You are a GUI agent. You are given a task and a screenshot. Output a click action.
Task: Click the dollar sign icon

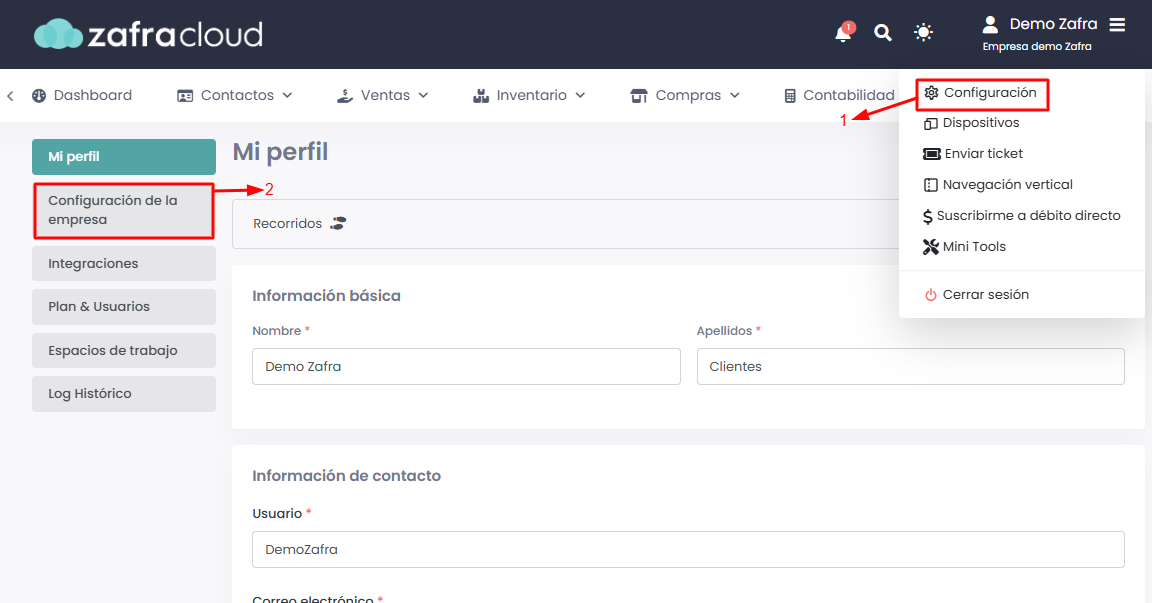pos(927,217)
